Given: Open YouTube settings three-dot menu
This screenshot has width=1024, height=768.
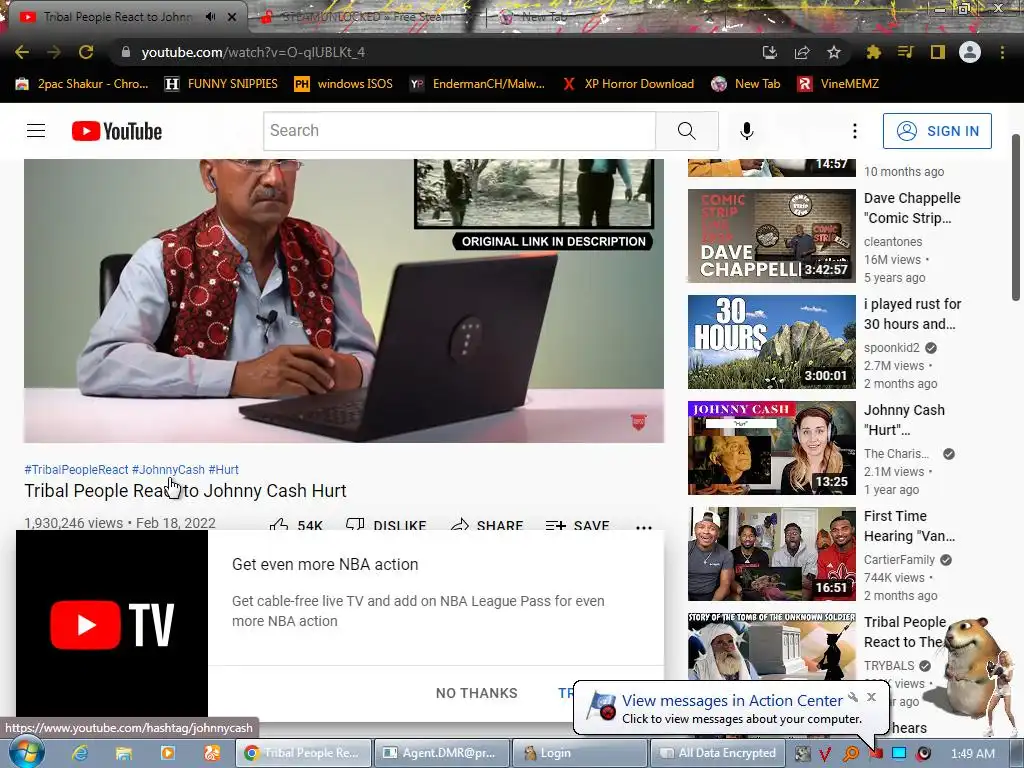Looking at the screenshot, I should [854, 131].
